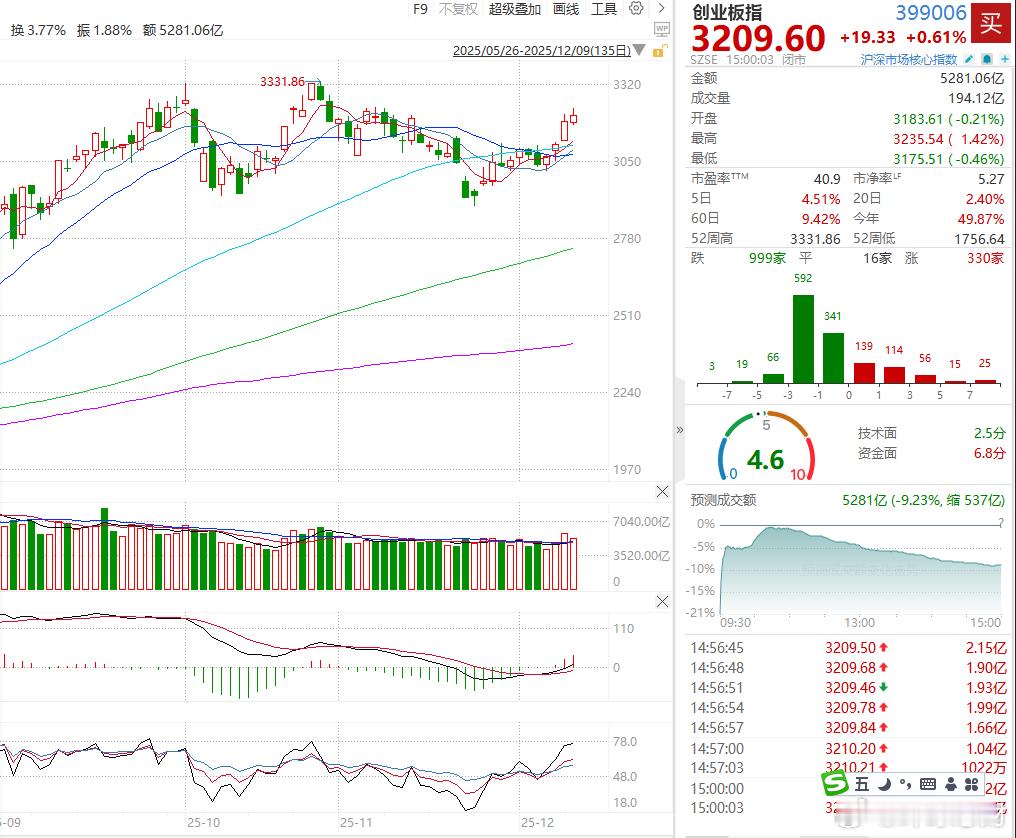Open the 画线 drawing menu

(x=566, y=9)
